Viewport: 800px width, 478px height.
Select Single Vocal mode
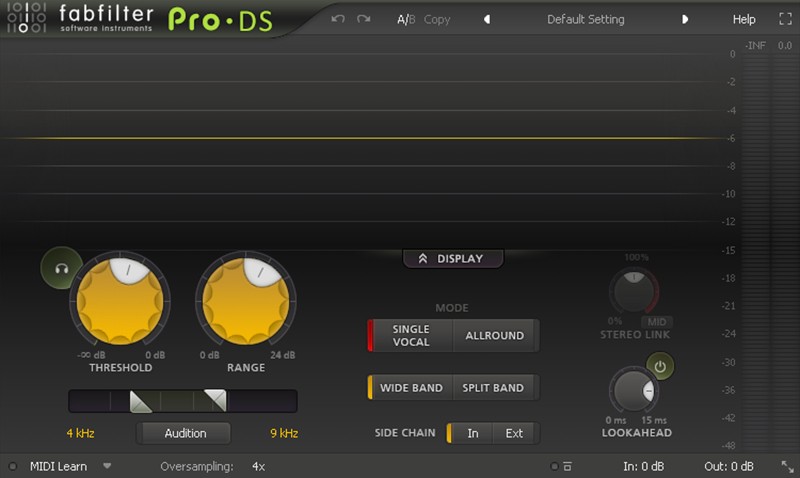411,336
